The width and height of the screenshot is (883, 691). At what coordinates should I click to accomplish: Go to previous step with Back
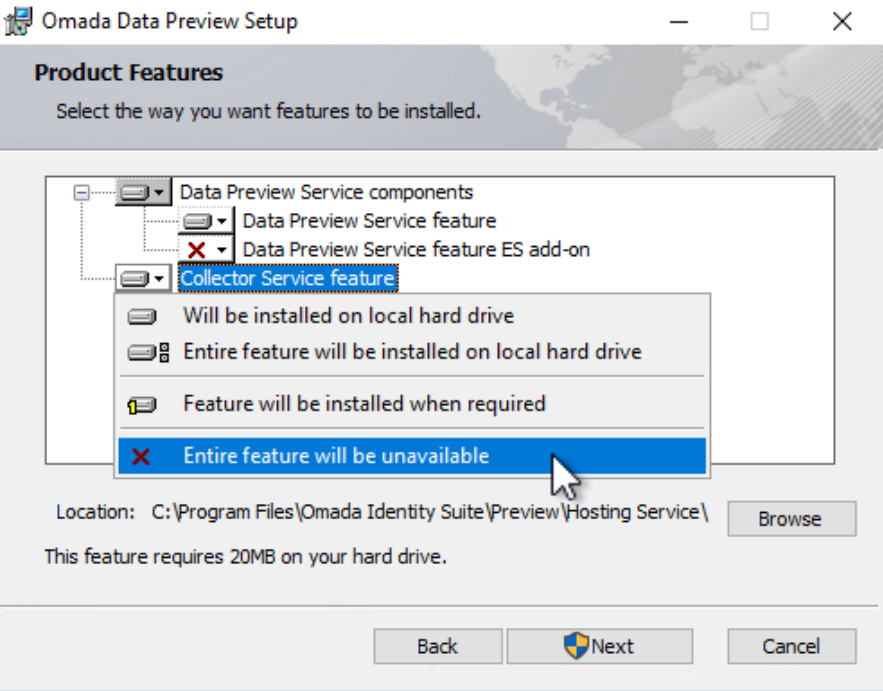438,646
